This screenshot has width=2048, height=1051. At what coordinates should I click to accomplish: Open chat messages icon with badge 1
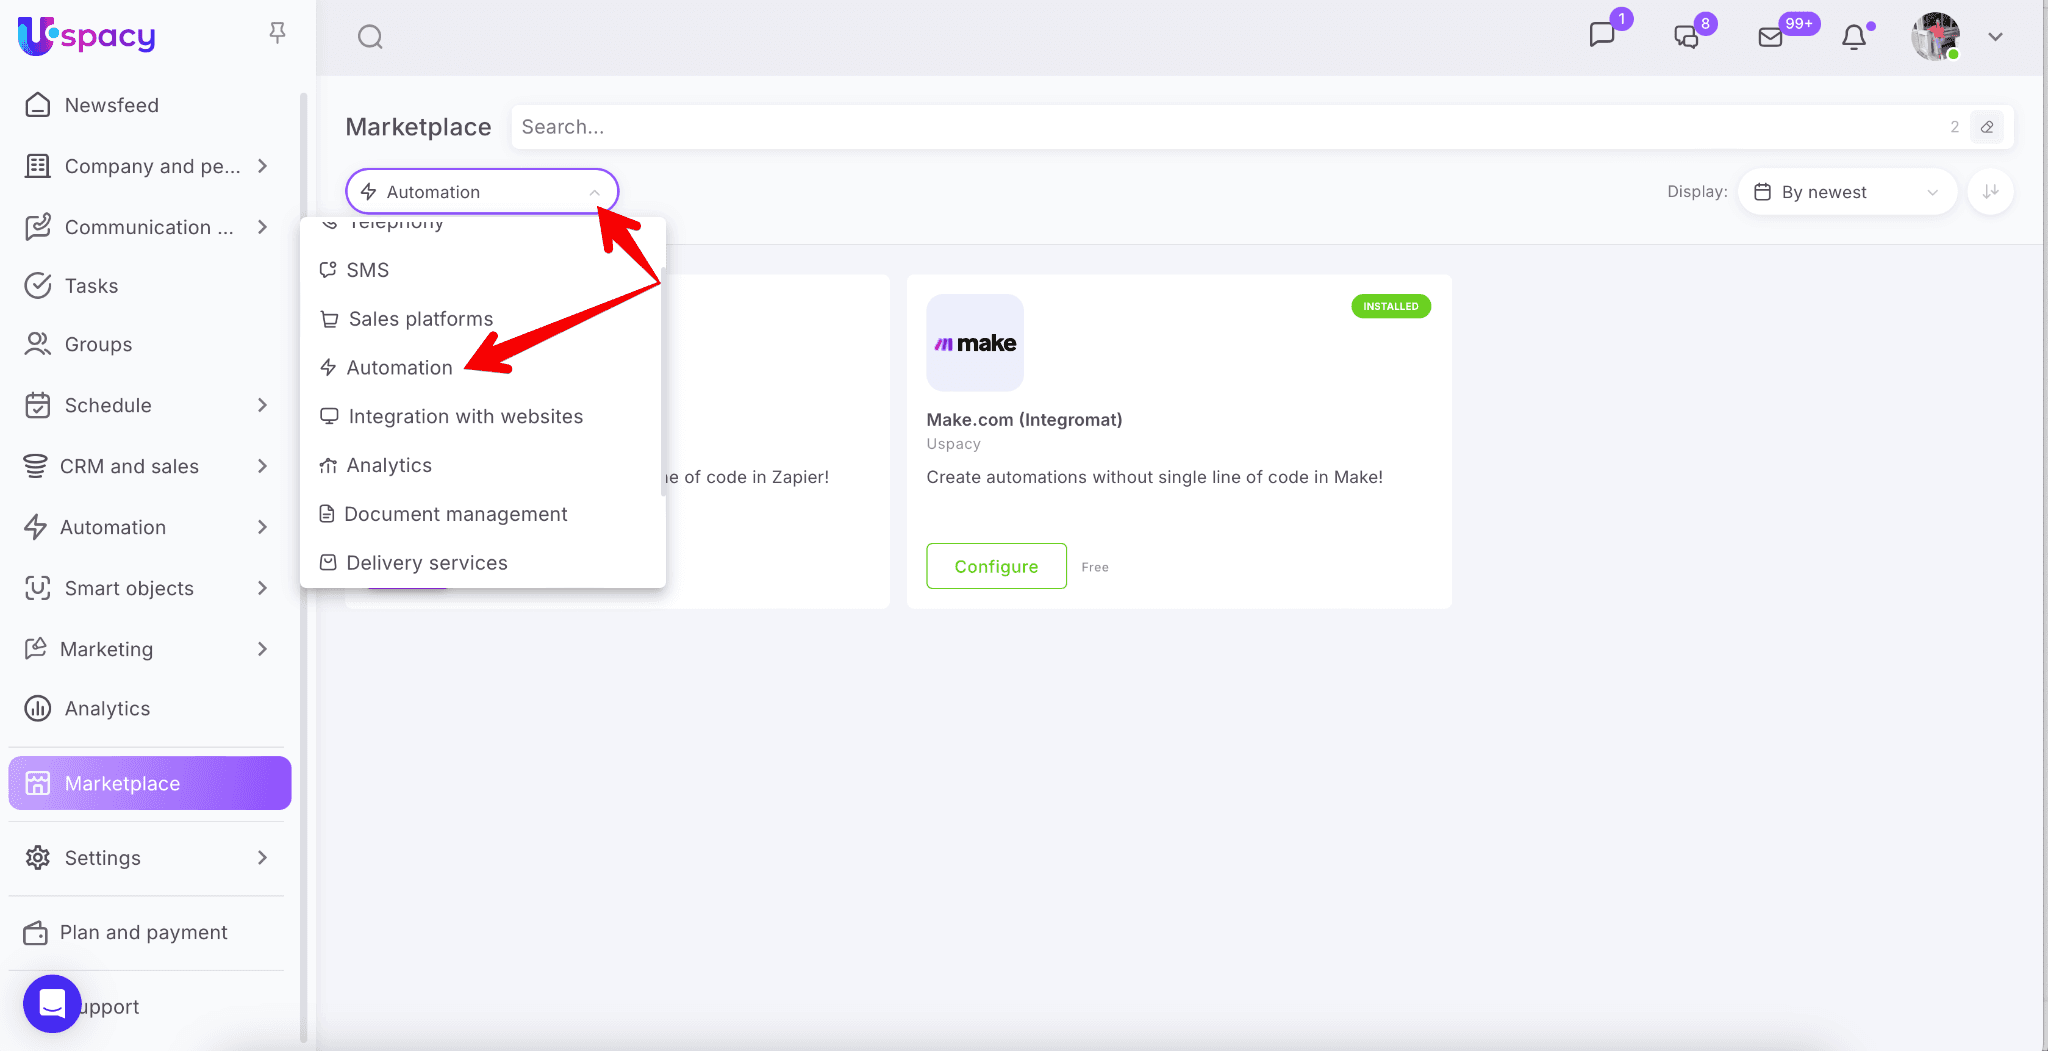click(x=1602, y=35)
